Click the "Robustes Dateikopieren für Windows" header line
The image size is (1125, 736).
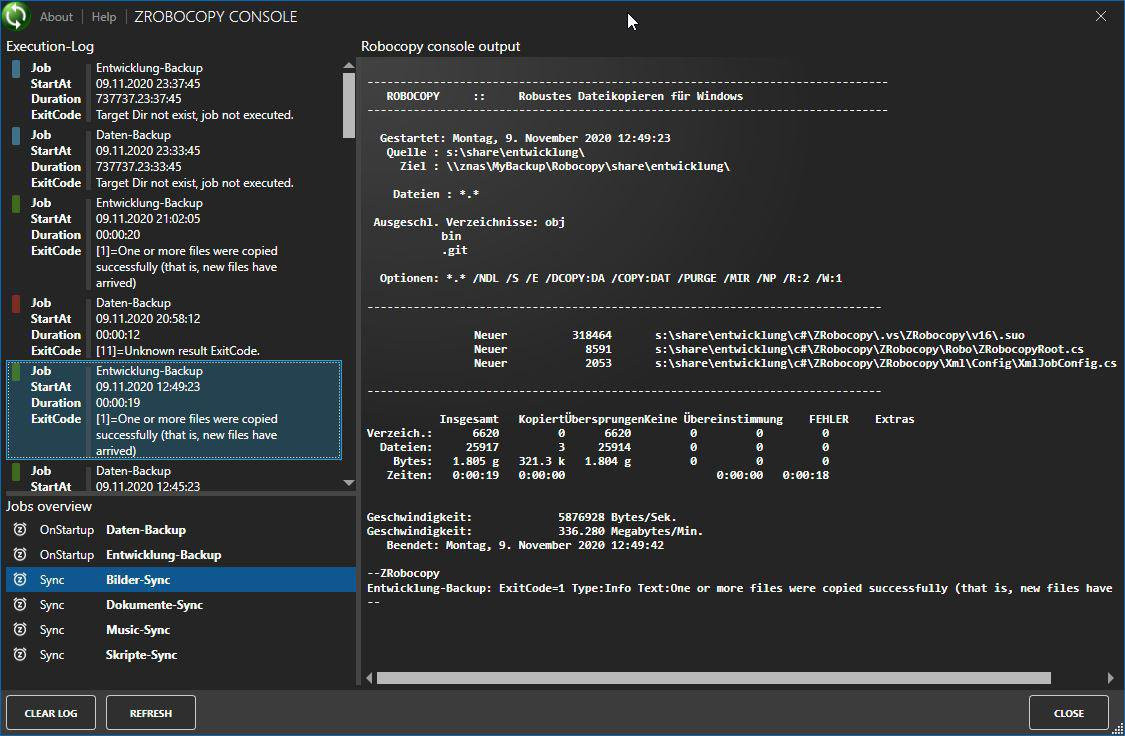[631, 96]
